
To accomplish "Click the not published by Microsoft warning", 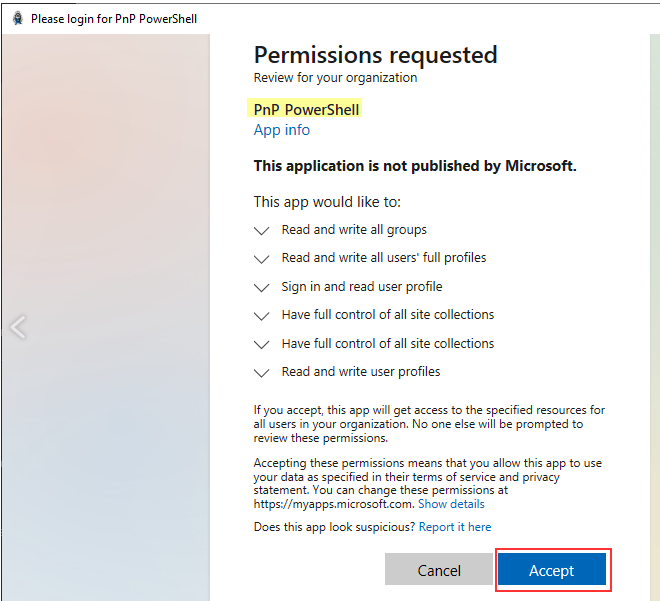I will [x=415, y=166].
